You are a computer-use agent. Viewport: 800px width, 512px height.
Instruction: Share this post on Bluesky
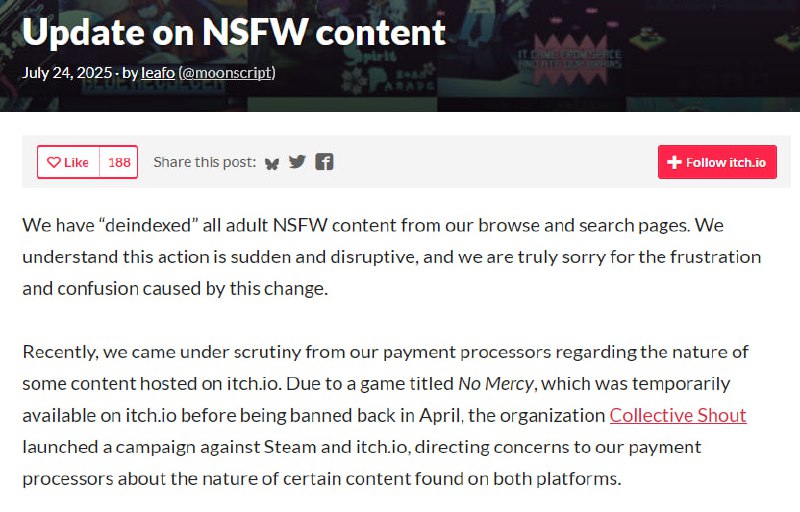coord(272,163)
